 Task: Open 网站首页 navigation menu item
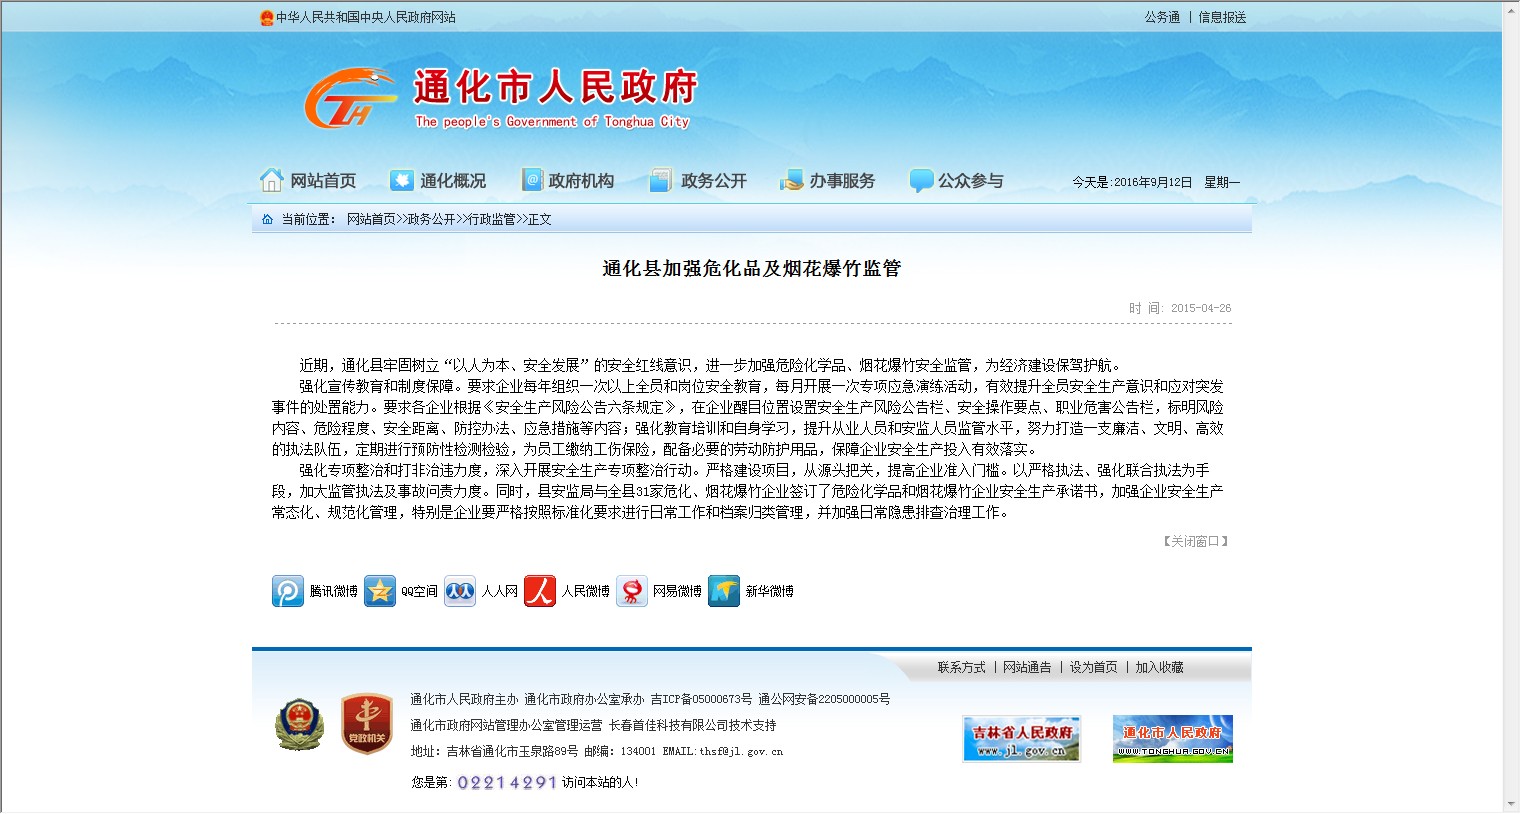click(x=309, y=181)
